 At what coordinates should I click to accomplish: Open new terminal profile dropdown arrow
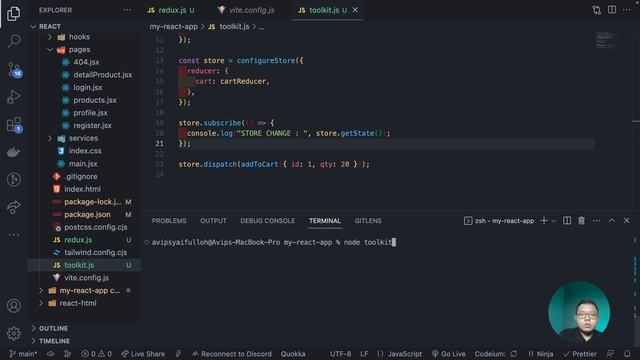[x=553, y=221]
